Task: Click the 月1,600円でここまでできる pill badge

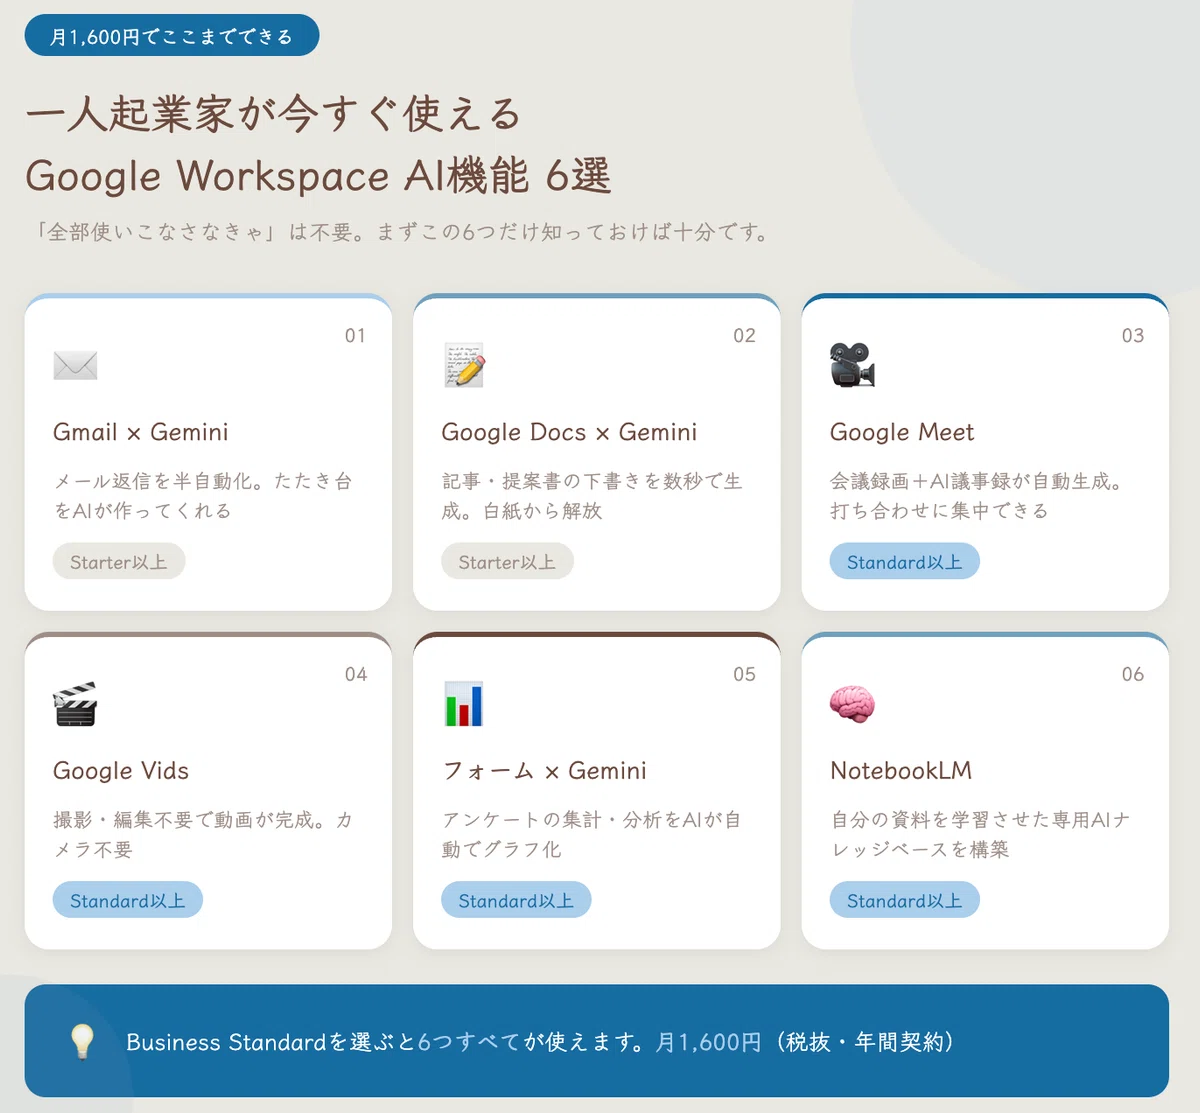Action: coord(172,36)
